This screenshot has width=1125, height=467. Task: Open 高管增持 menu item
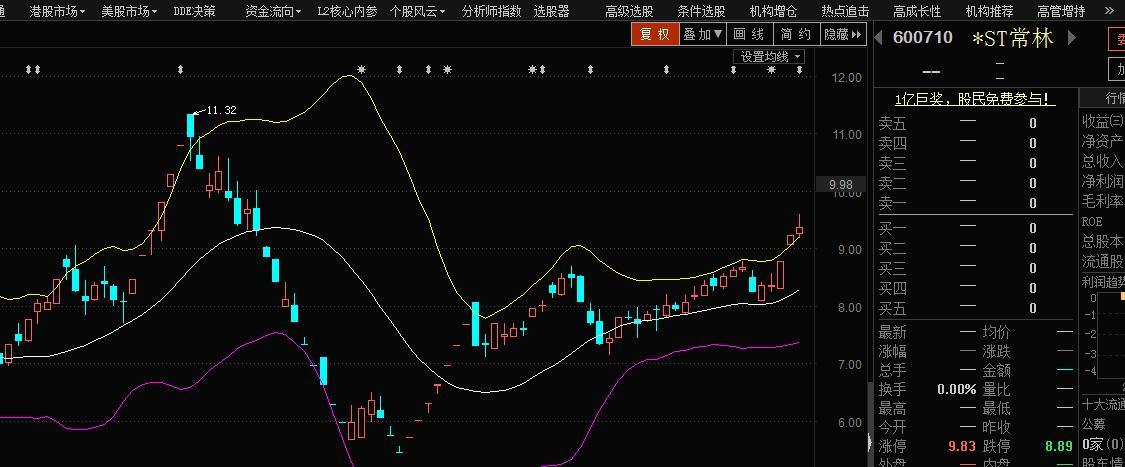pos(1061,11)
